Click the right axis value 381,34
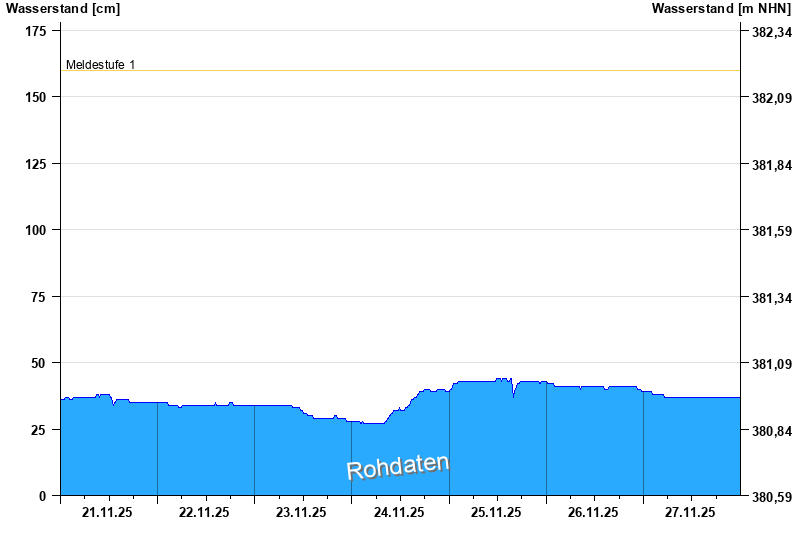800x550 pixels. click(x=772, y=298)
